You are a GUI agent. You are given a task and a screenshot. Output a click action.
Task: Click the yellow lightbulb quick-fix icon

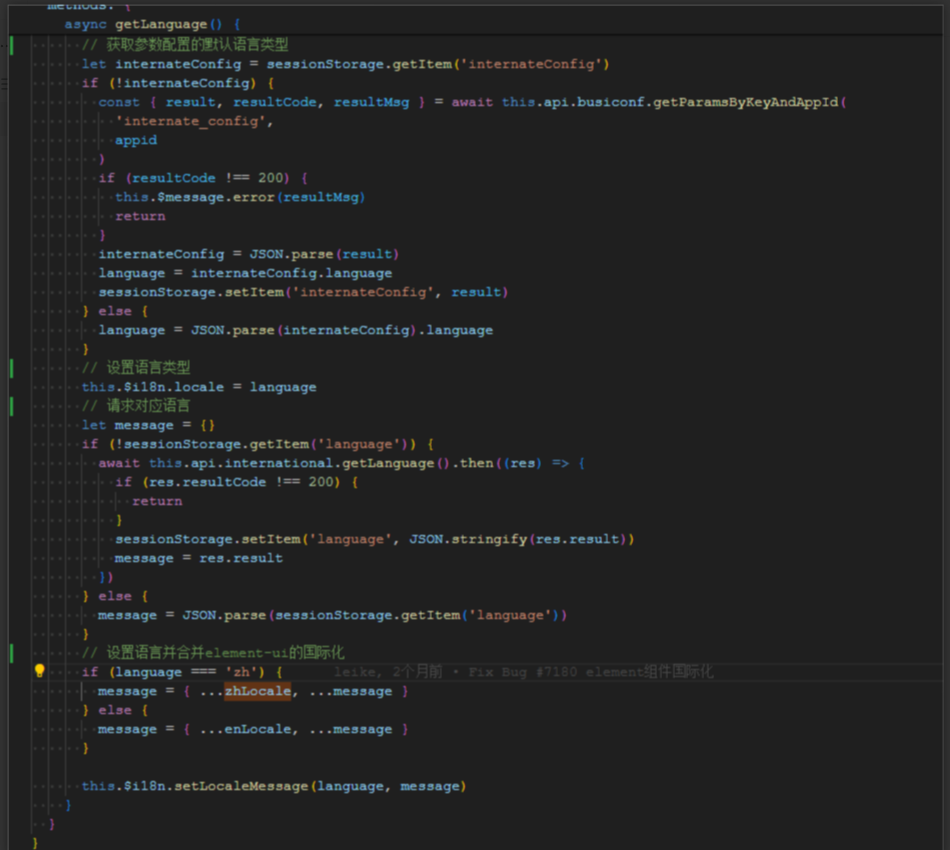click(x=40, y=672)
